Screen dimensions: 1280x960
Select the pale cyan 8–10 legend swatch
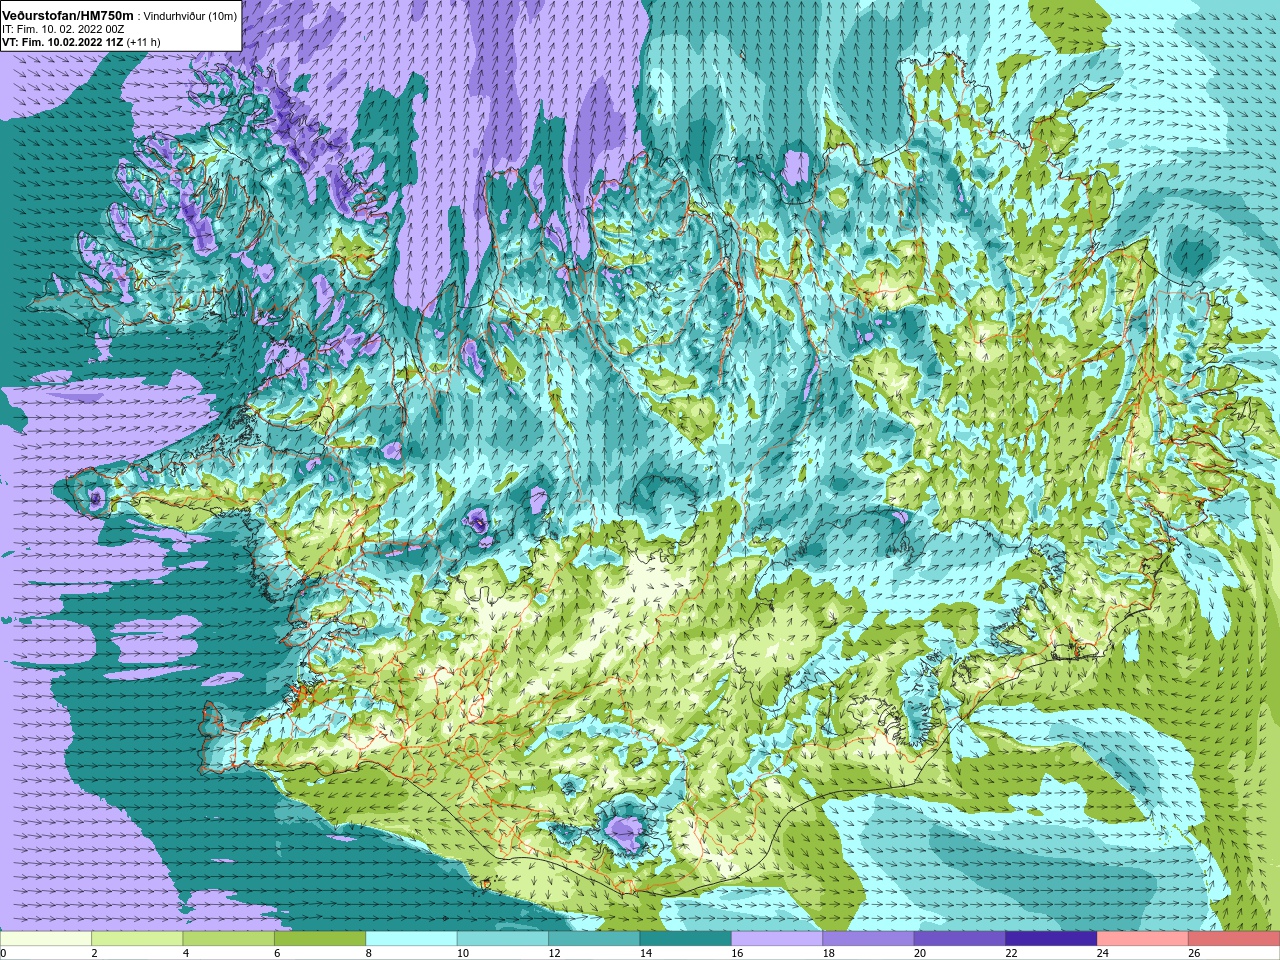(411, 939)
